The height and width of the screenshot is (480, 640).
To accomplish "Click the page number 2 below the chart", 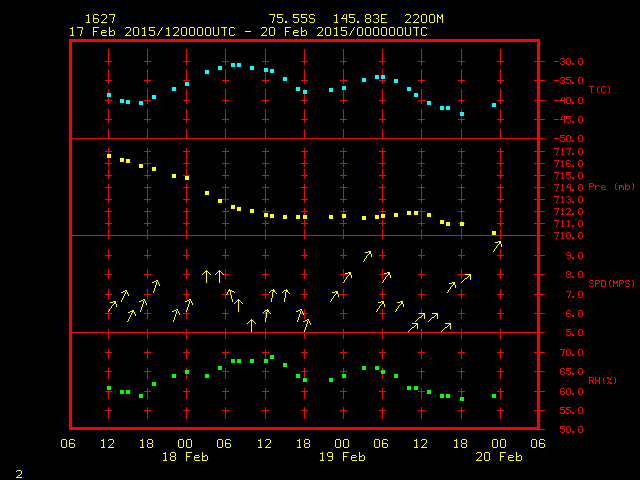I will (19, 474).
